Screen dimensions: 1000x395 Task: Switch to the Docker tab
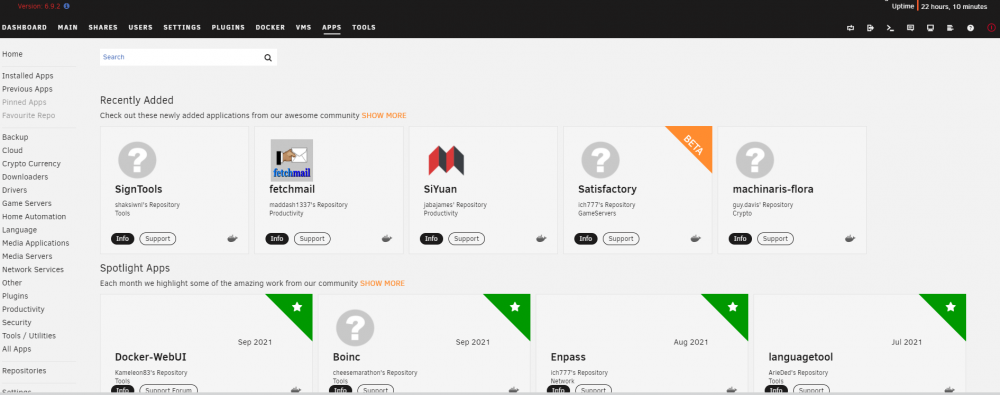pyautogui.click(x=270, y=27)
